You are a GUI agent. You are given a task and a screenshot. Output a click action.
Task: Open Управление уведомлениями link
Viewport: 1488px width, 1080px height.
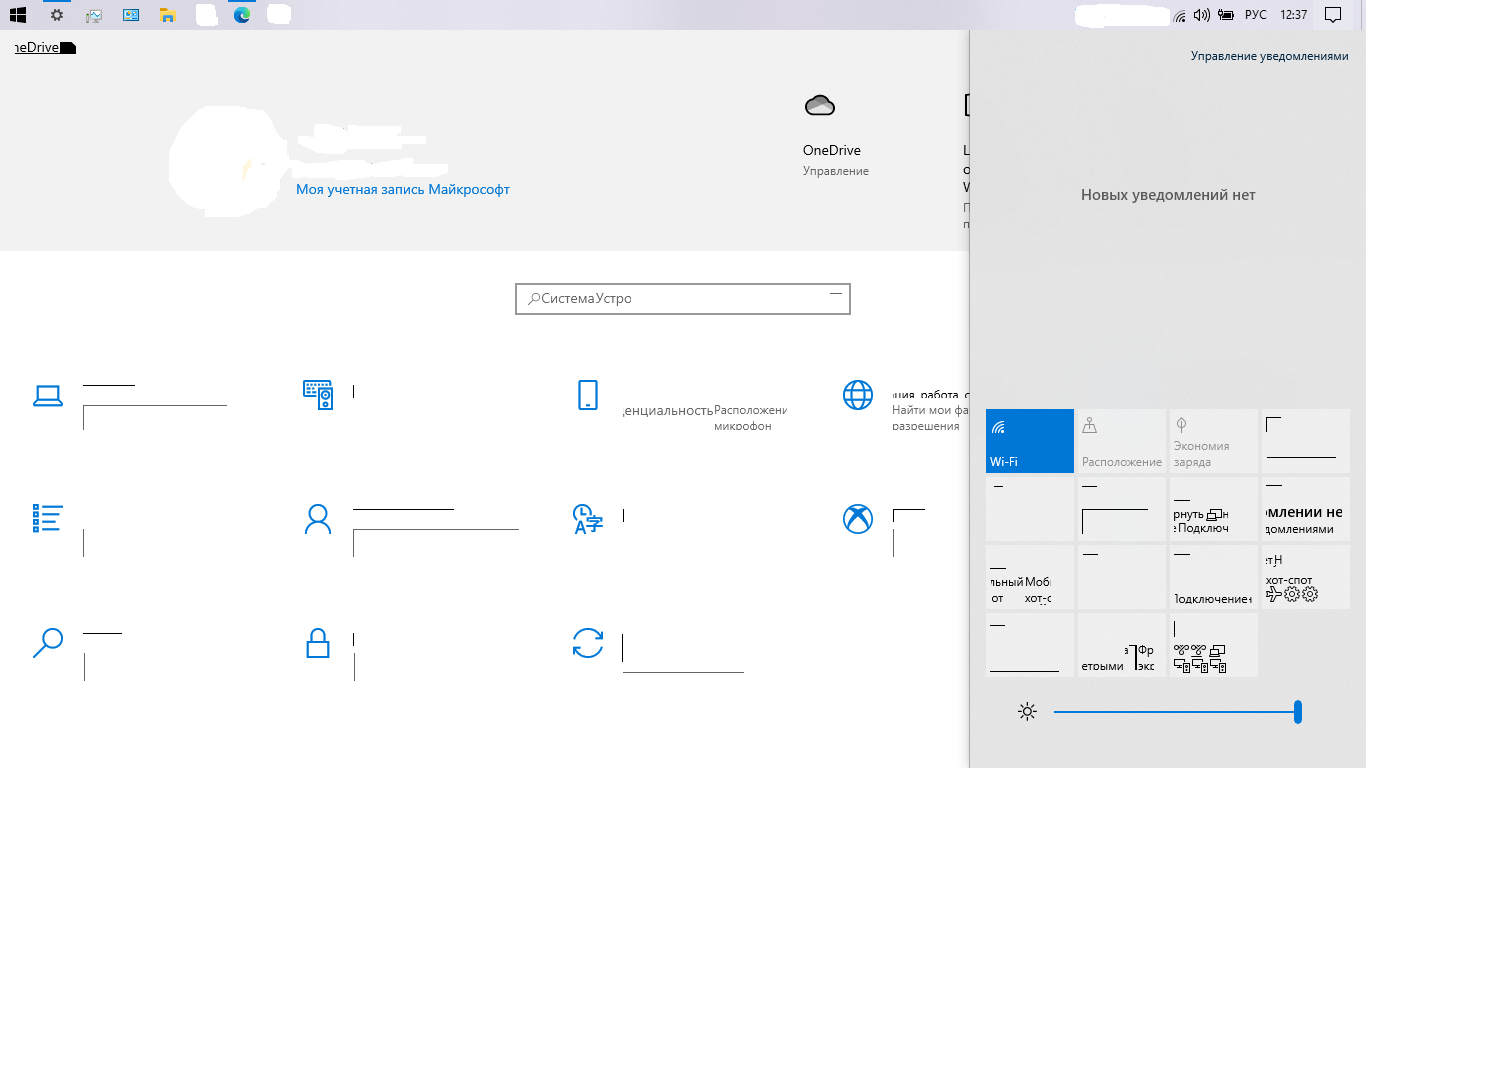1269,56
